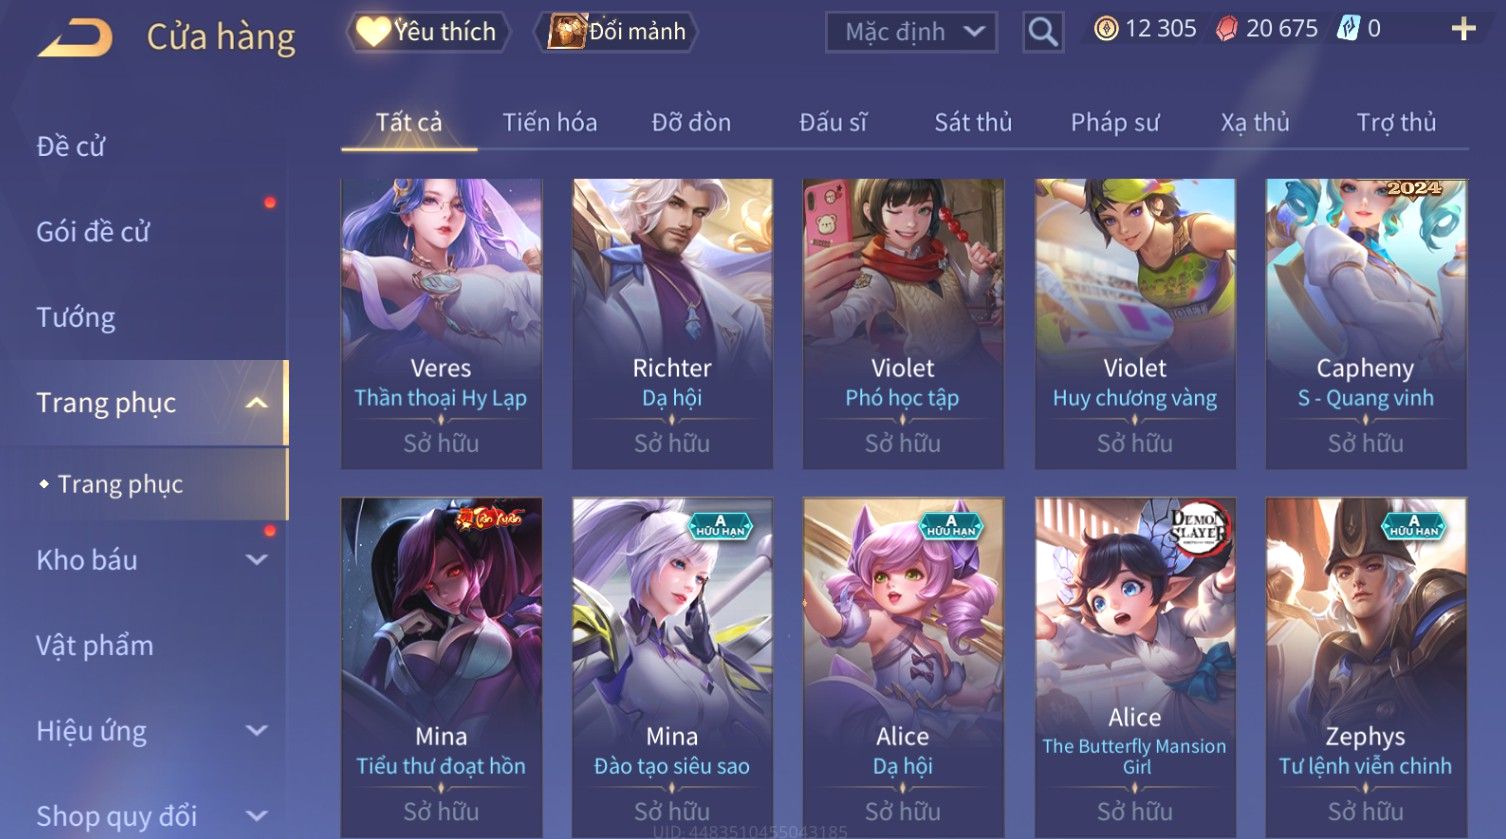Open Tướng in the sidebar
This screenshot has height=839, width=1506.
click(x=76, y=318)
